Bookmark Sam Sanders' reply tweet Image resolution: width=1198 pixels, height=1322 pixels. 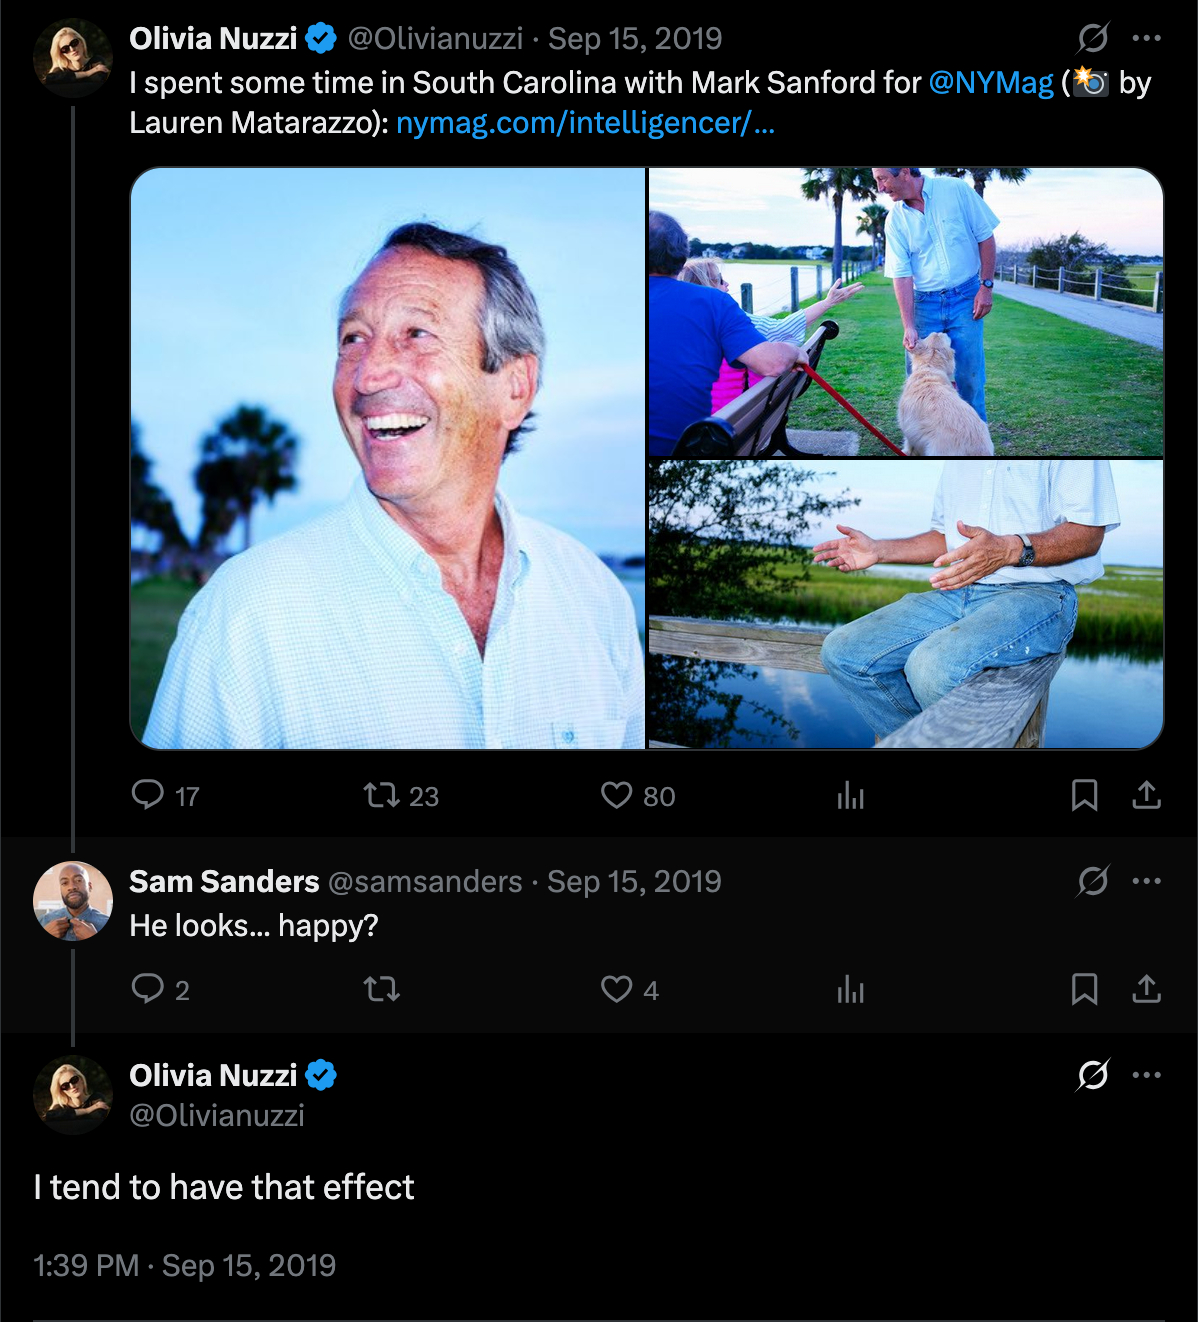1084,989
